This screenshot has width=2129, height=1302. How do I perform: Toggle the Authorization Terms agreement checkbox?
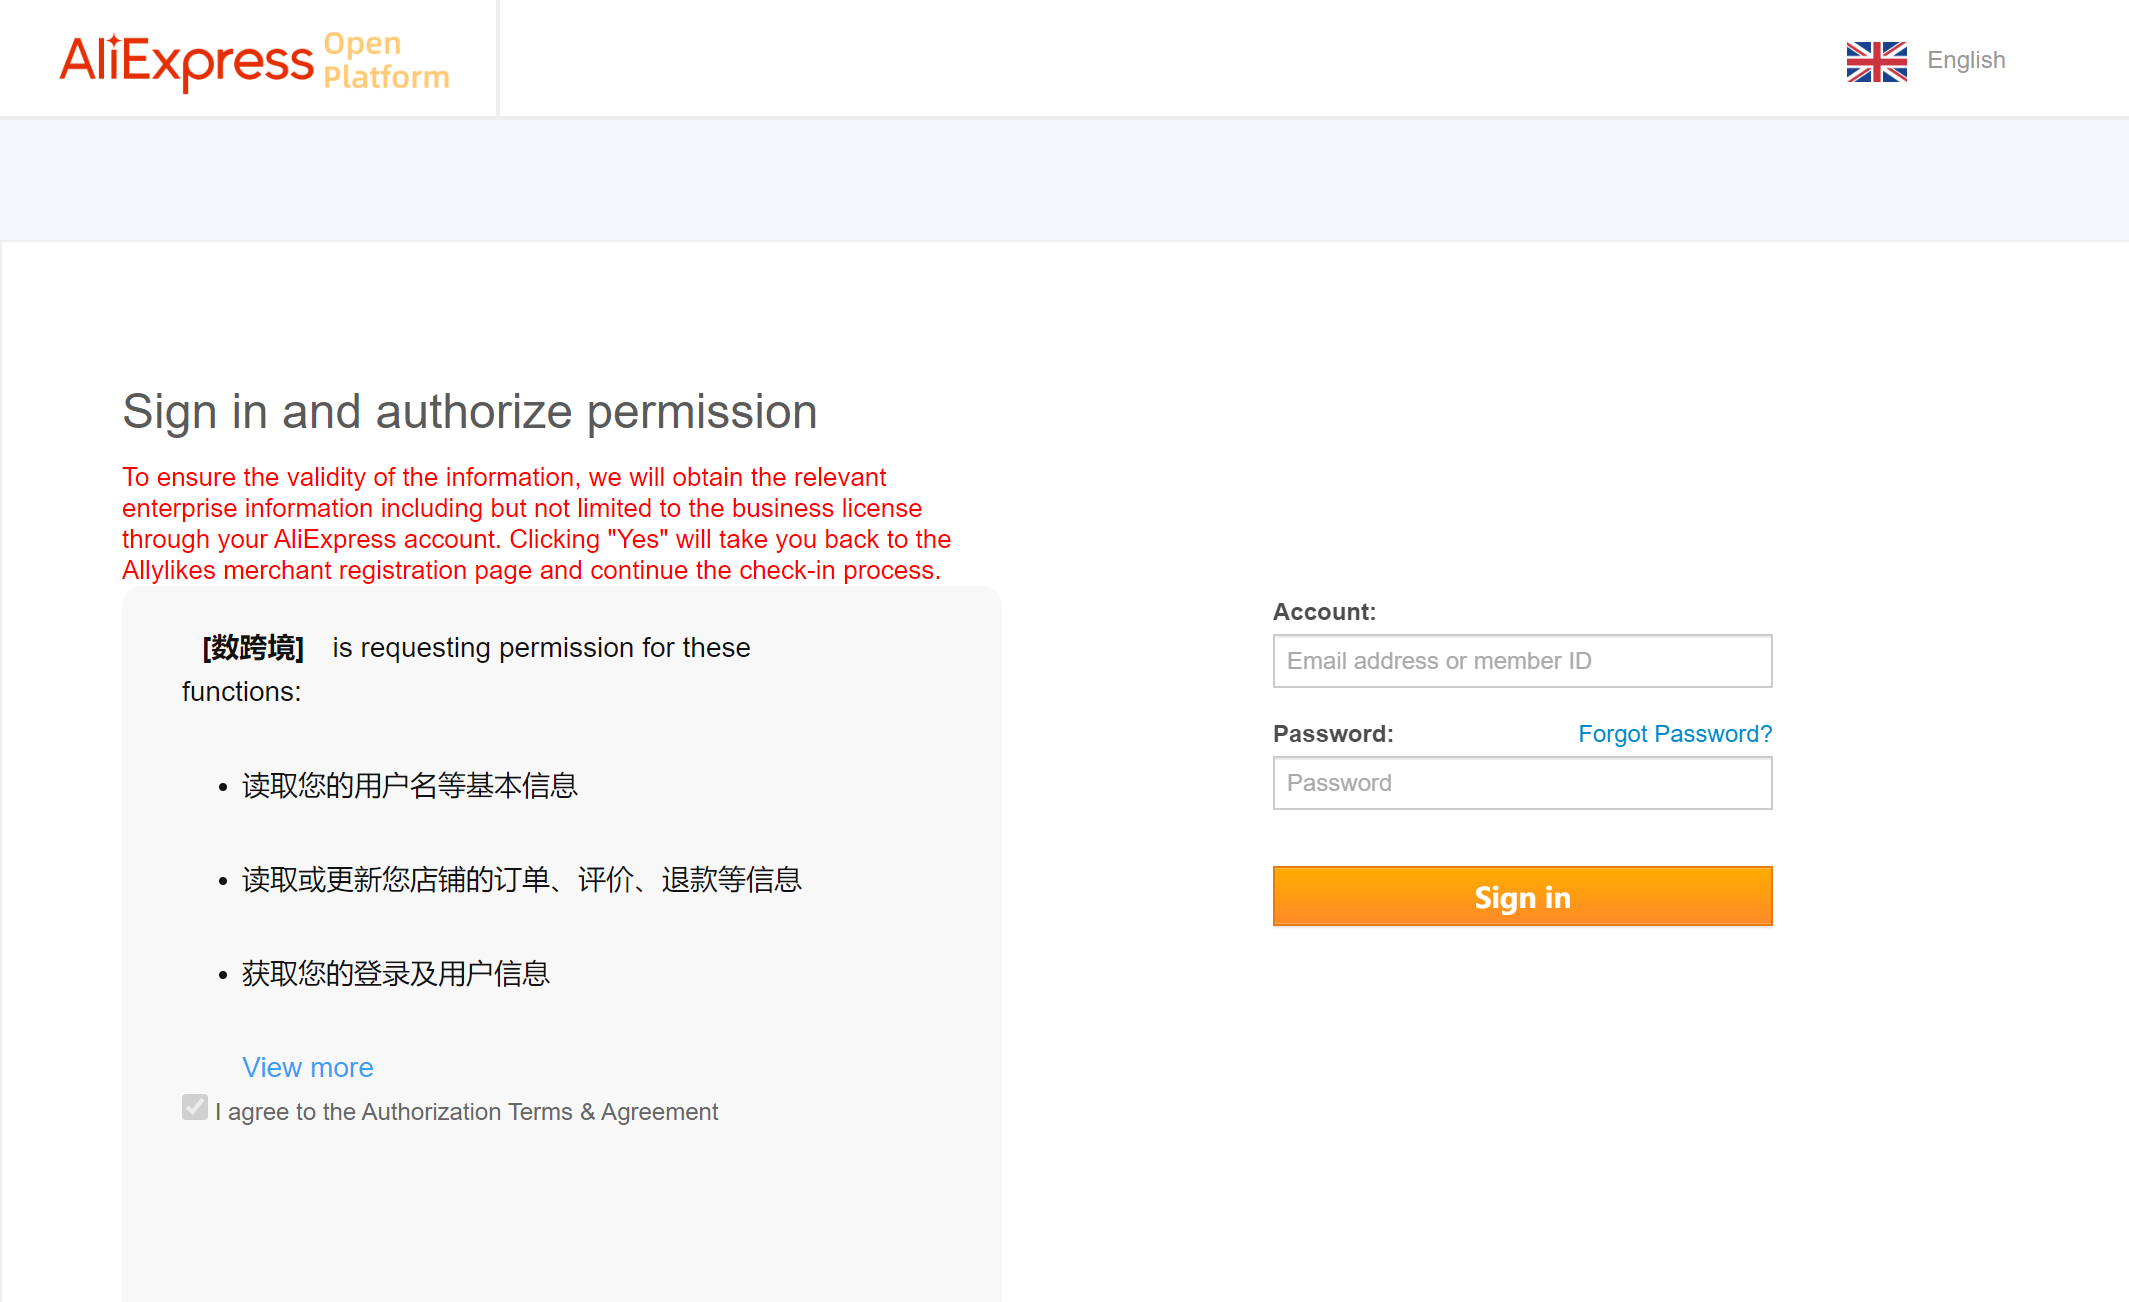coord(195,1108)
